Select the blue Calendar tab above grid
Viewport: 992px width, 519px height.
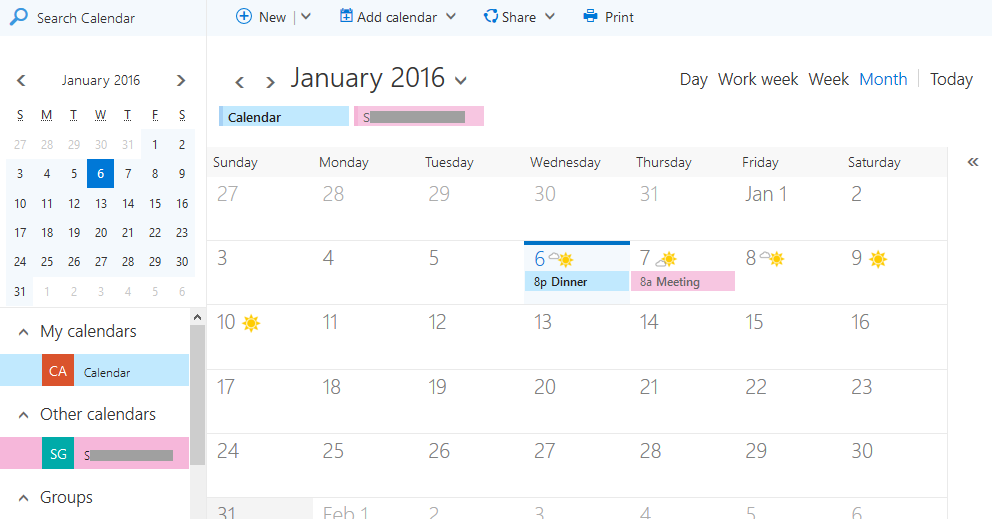click(284, 116)
